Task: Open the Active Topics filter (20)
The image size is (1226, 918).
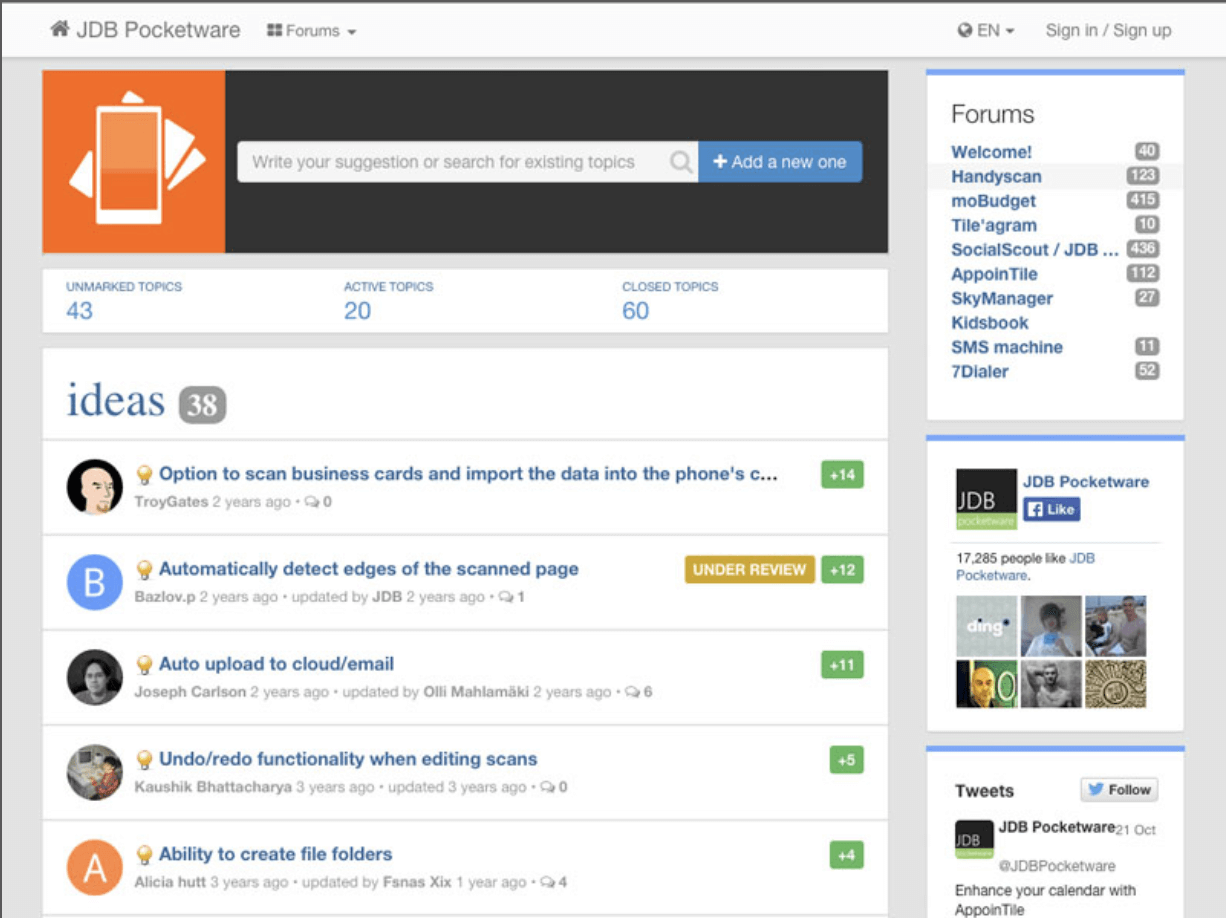Action: coord(389,301)
